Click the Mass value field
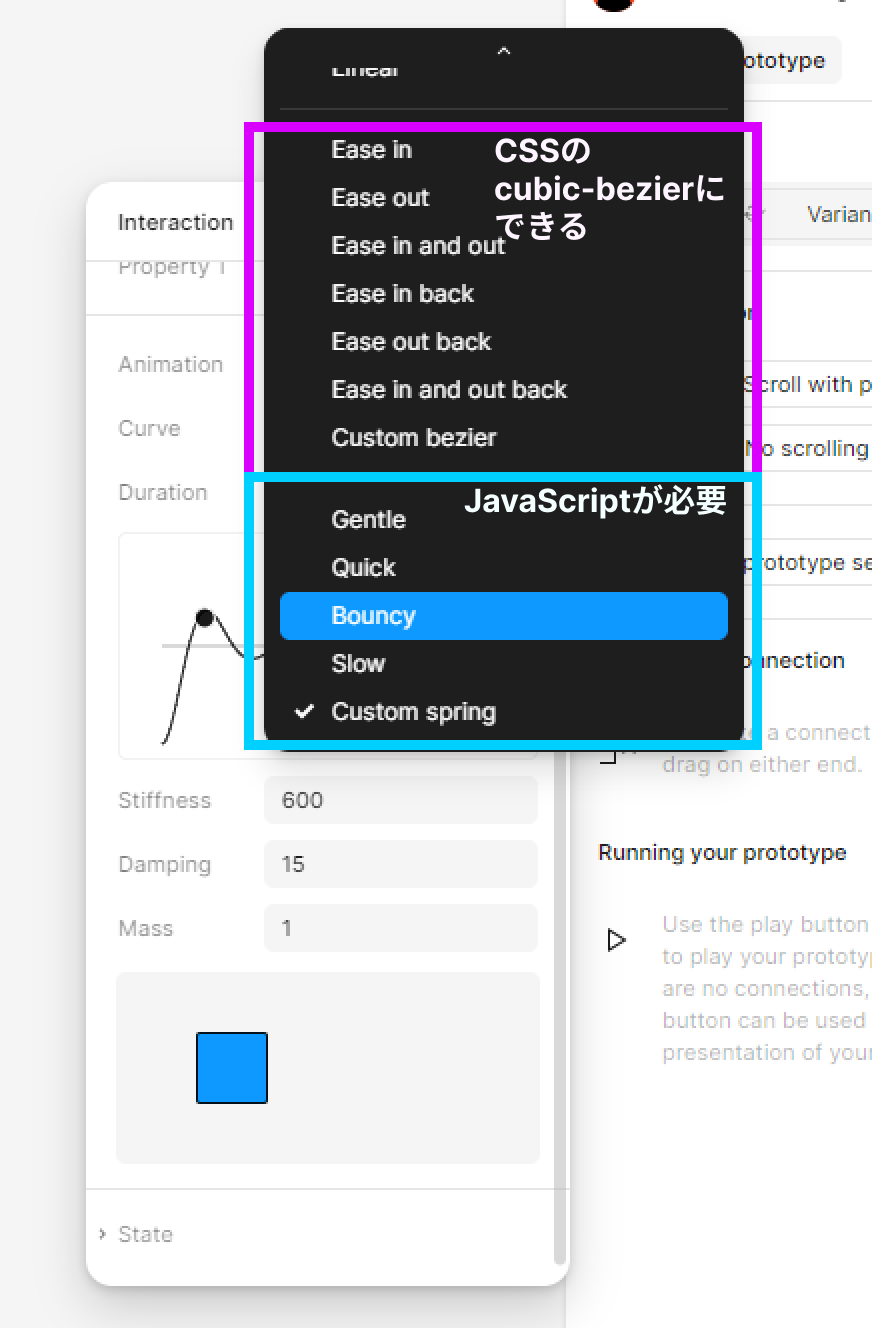Screen dimensions: 872x1328 [400, 928]
